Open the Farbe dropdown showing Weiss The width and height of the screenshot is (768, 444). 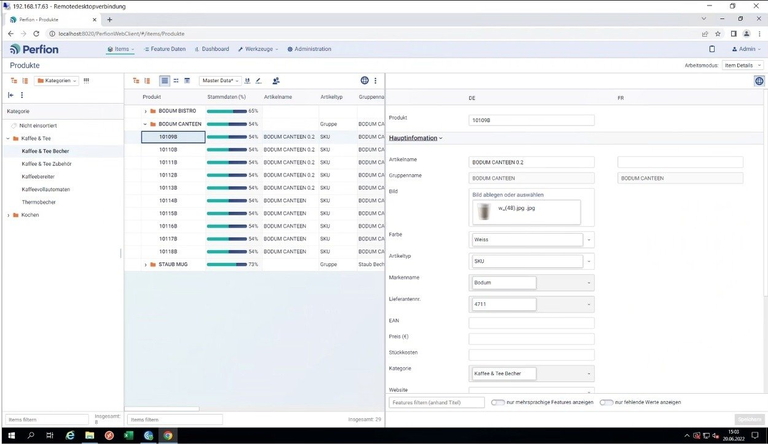(x=589, y=240)
